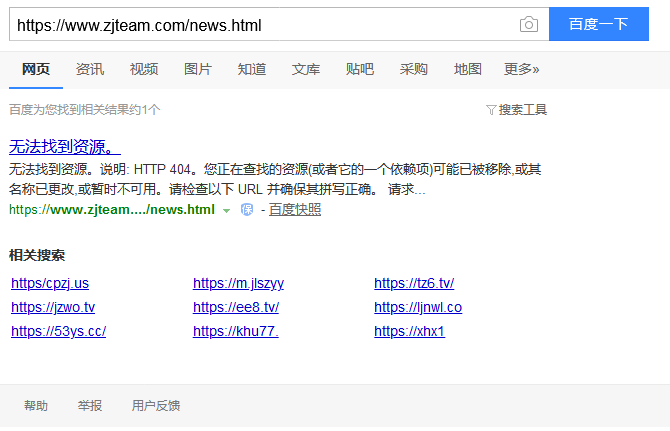
Task: Click related search https://ee8.tv/
Action: click(x=236, y=308)
